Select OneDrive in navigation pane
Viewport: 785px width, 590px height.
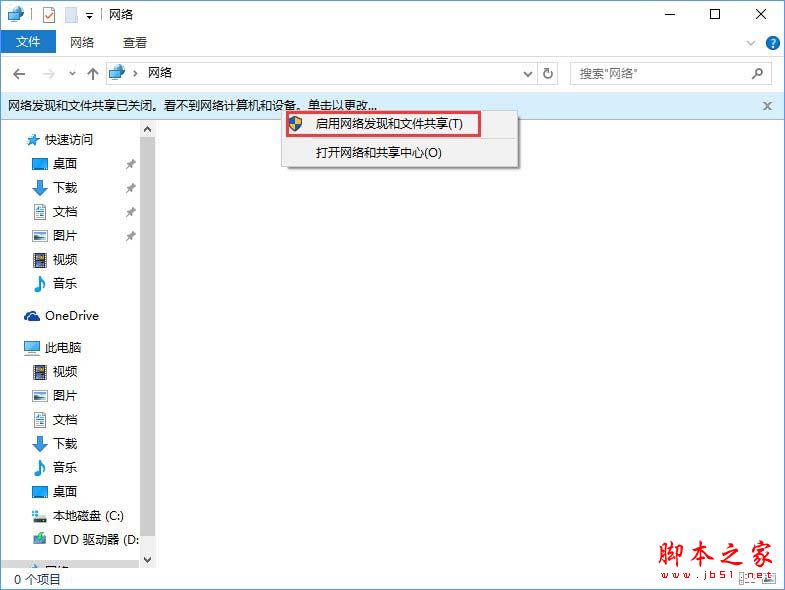(x=72, y=316)
